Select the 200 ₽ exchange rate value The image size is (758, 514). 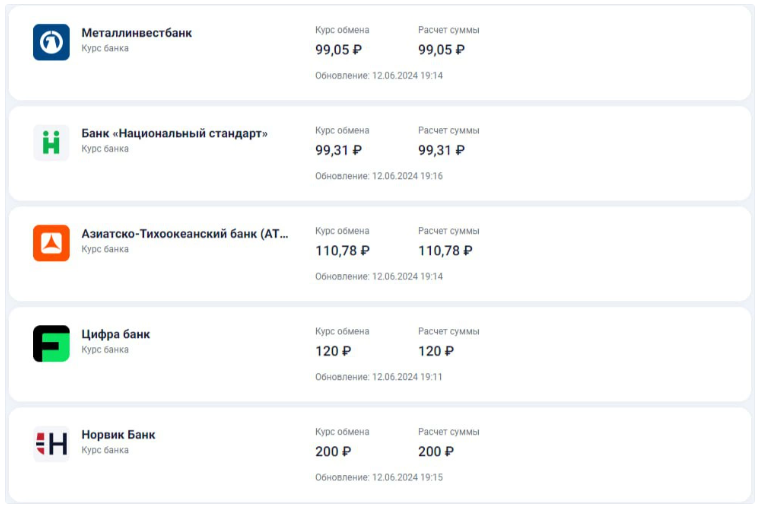point(333,452)
